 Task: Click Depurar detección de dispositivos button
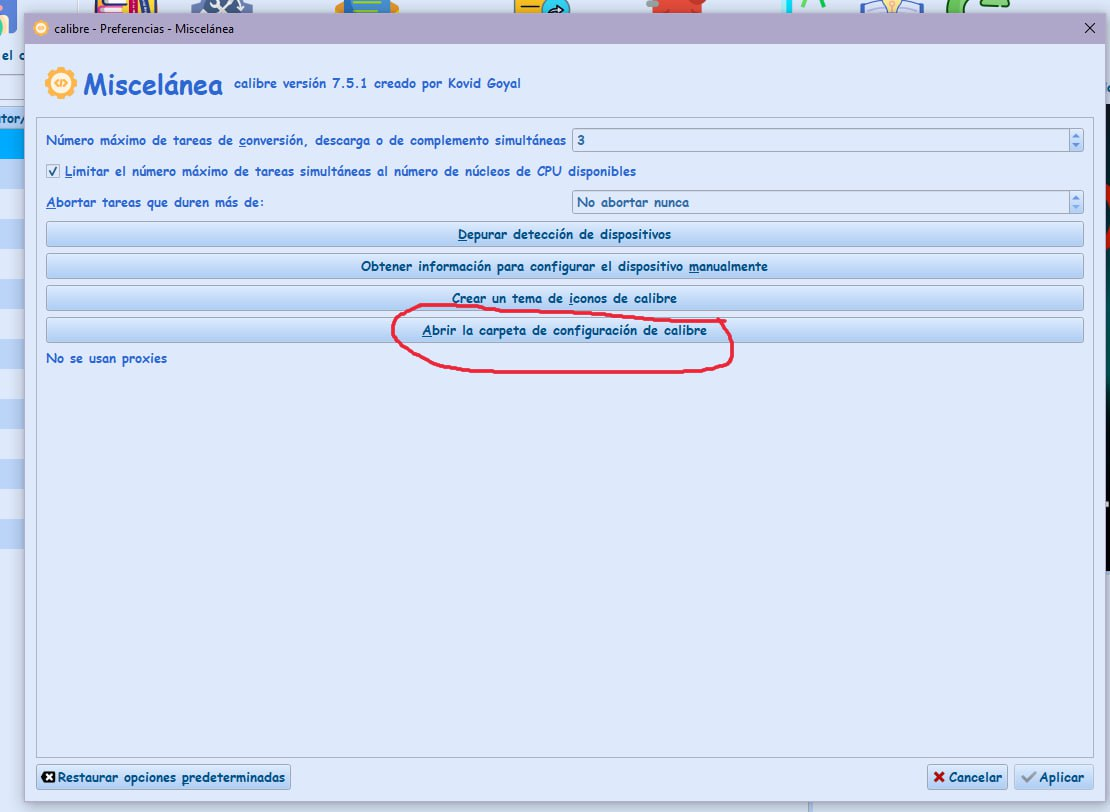tap(564, 234)
